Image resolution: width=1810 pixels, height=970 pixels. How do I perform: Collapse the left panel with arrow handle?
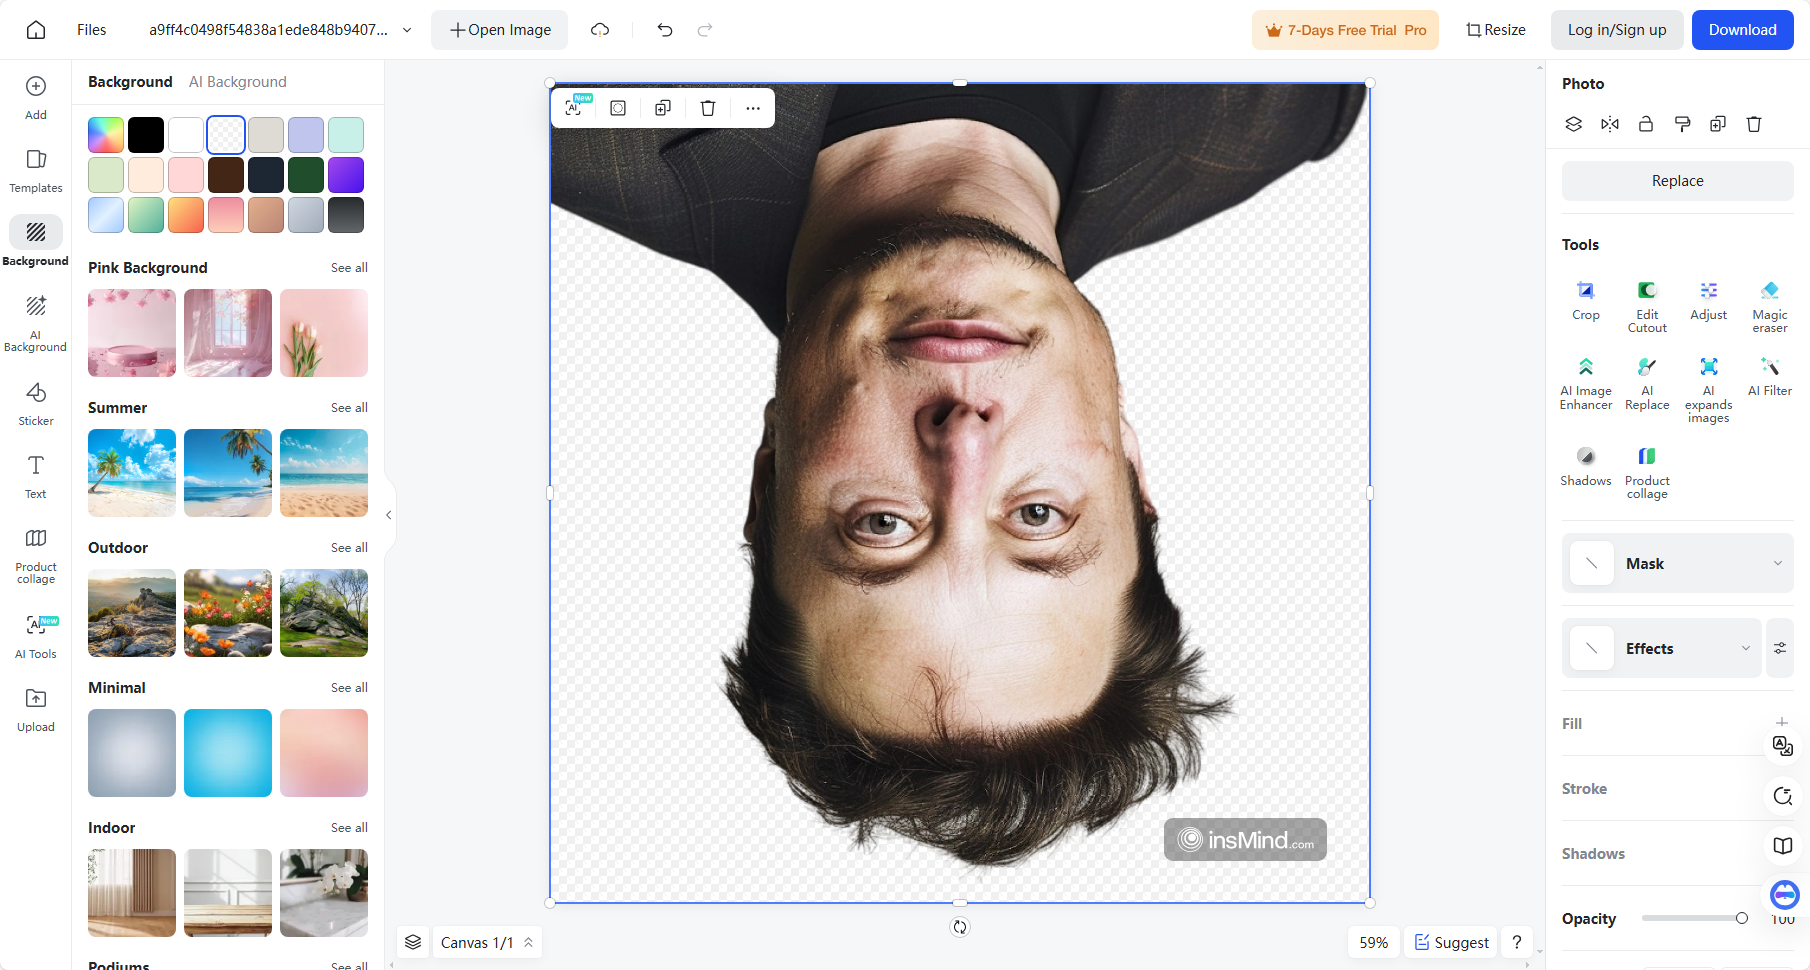389,515
